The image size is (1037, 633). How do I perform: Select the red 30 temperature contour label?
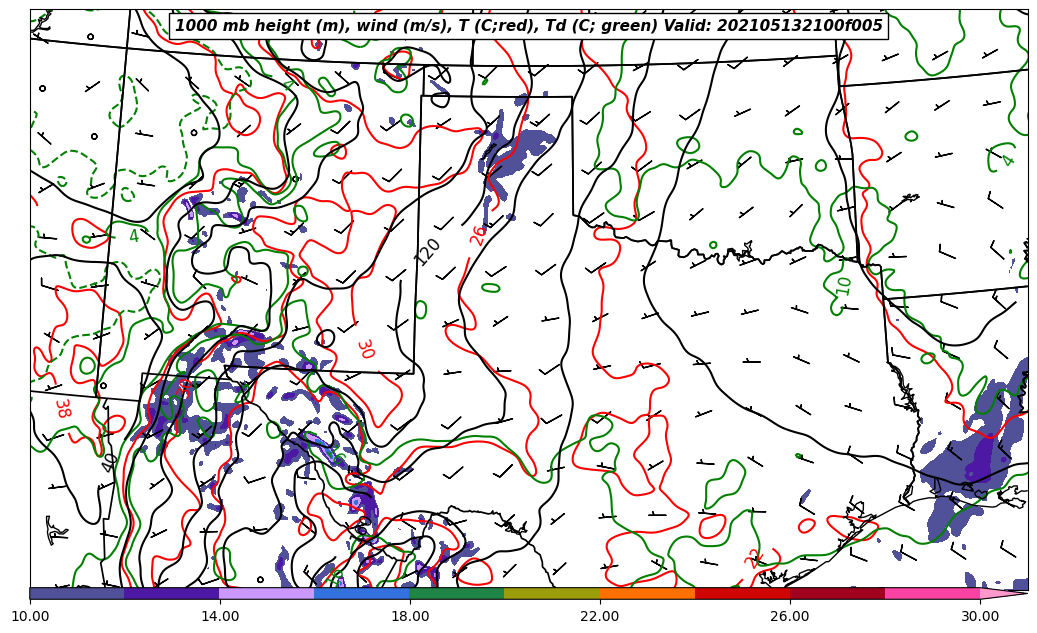click(365, 349)
